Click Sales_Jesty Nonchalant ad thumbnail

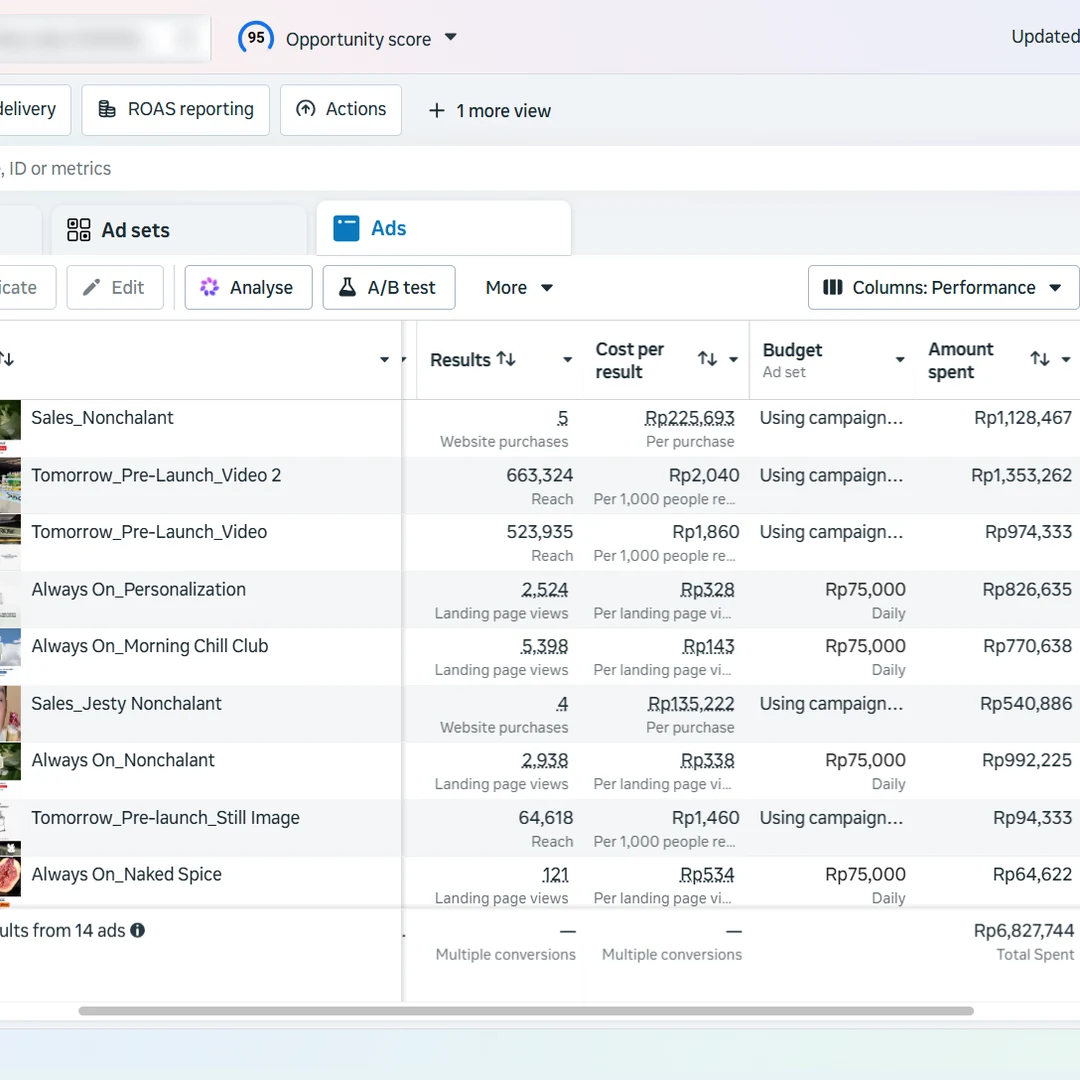(10, 713)
